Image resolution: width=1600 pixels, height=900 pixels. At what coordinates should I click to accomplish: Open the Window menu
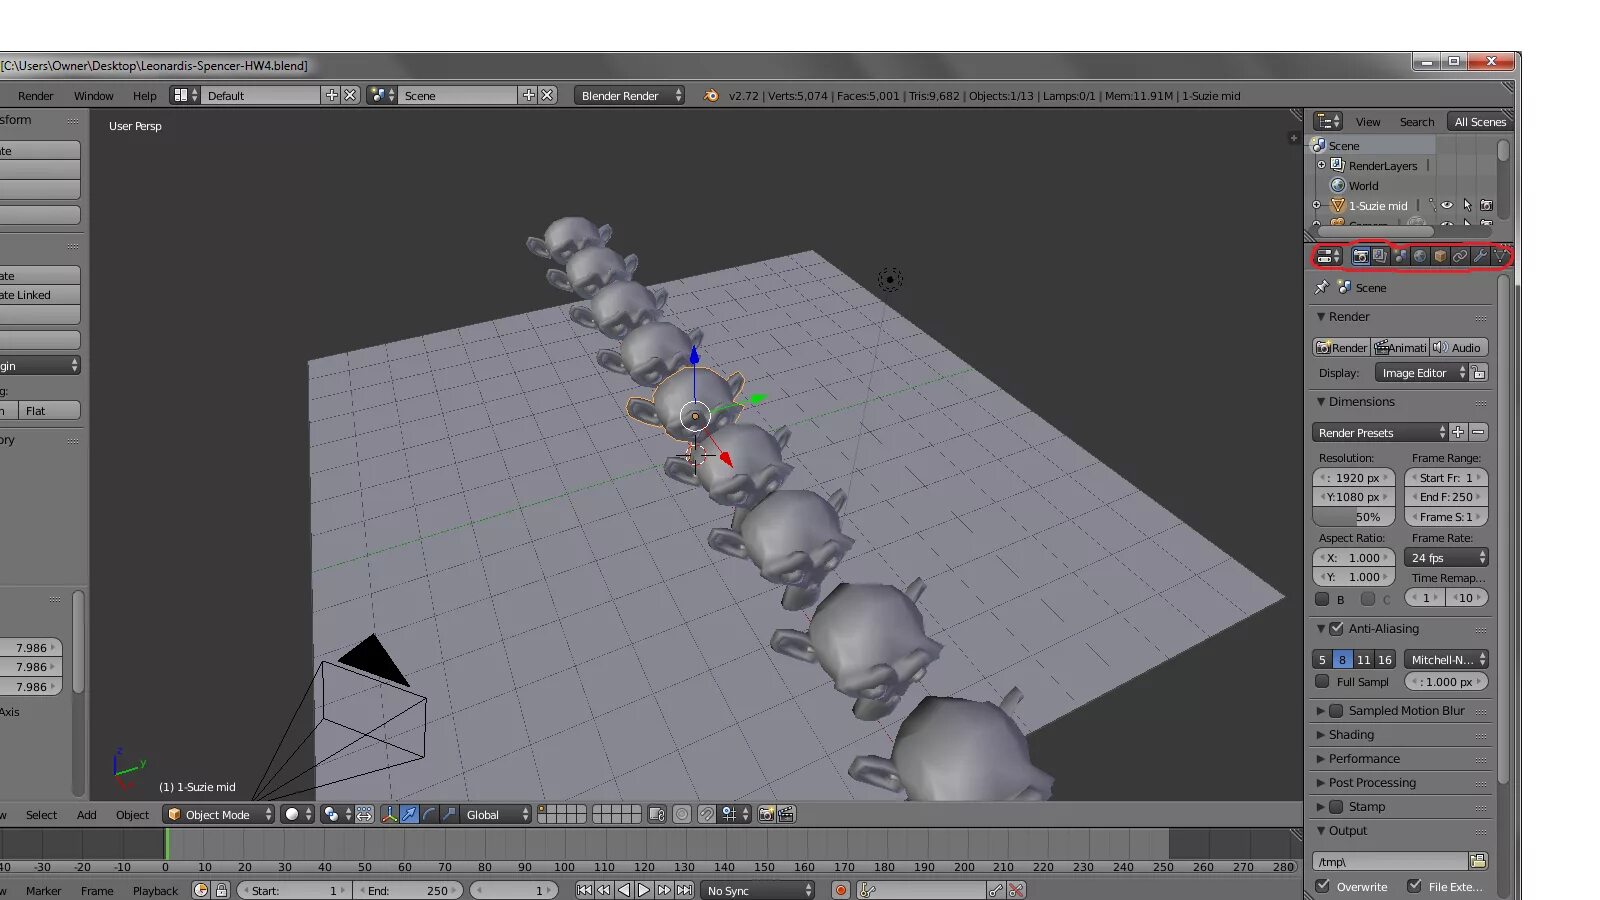pos(94,96)
